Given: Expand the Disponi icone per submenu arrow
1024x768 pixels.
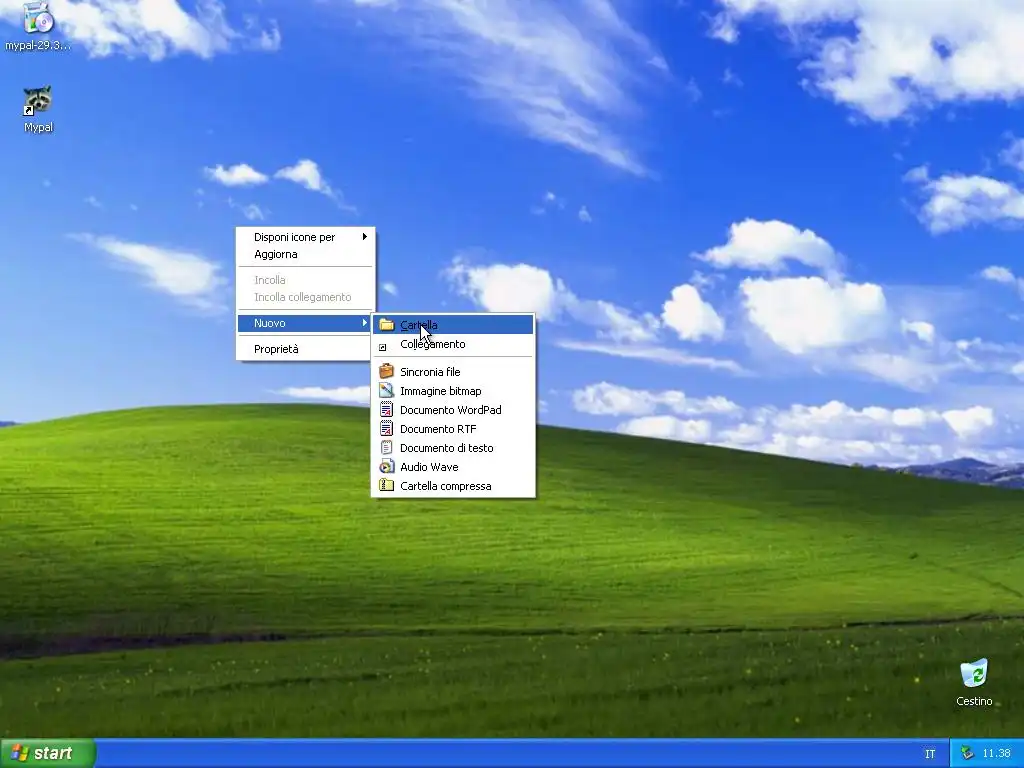Looking at the screenshot, I should coord(365,236).
